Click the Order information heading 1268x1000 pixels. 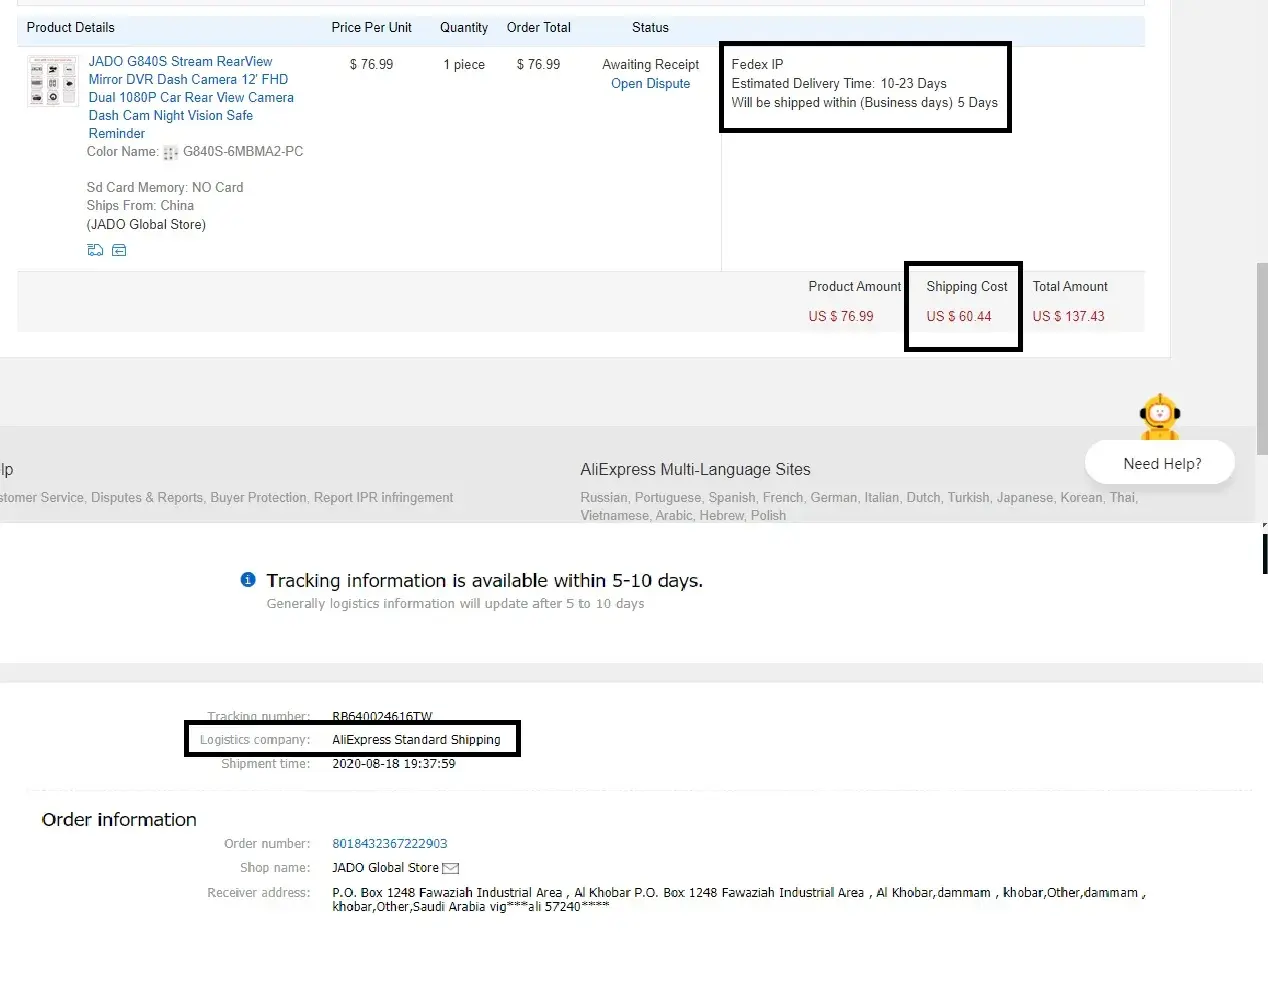click(x=119, y=819)
